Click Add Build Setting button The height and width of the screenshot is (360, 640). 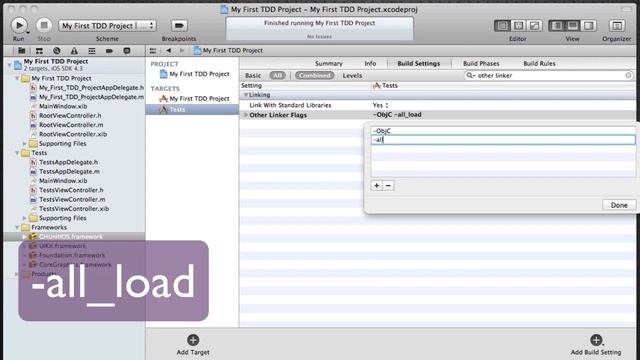[x=596, y=344]
